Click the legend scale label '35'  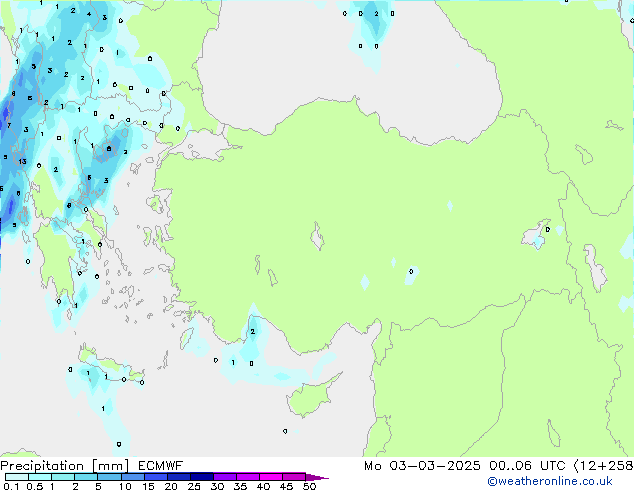(240, 486)
